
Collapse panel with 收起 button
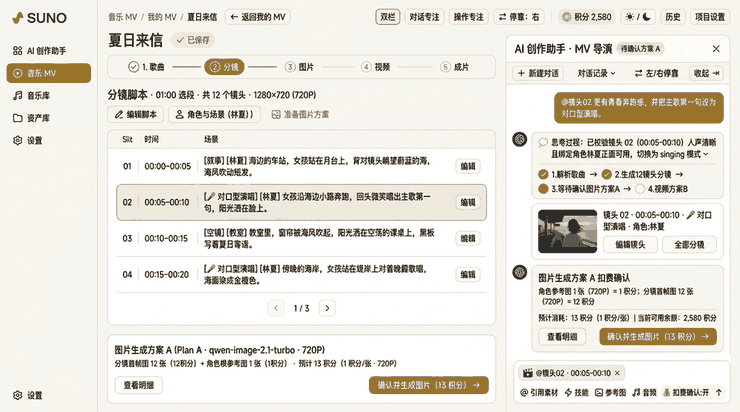(706, 73)
